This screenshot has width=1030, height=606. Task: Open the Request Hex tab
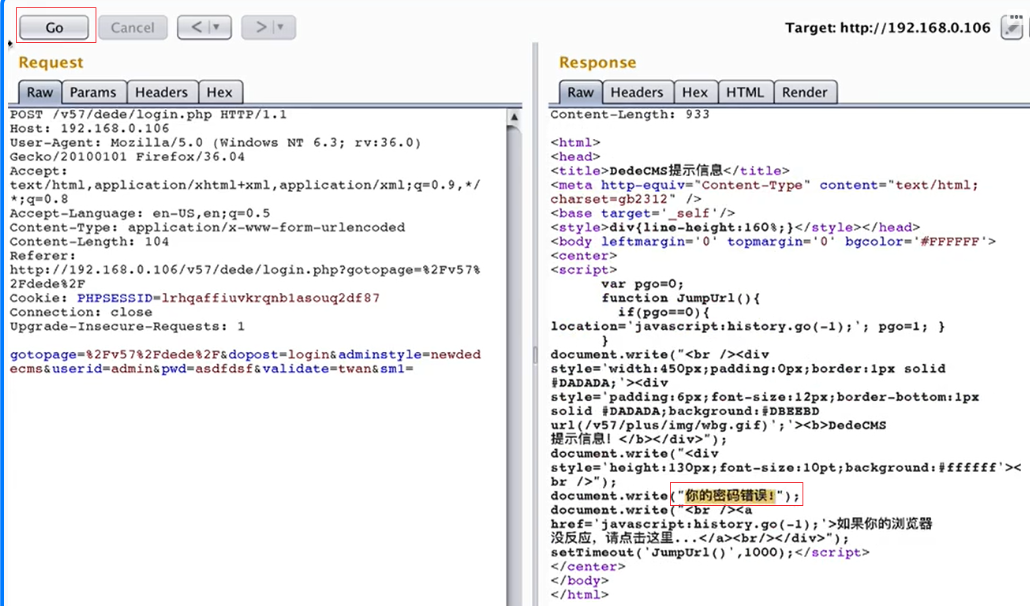pyautogui.click(x=219, y=93)
